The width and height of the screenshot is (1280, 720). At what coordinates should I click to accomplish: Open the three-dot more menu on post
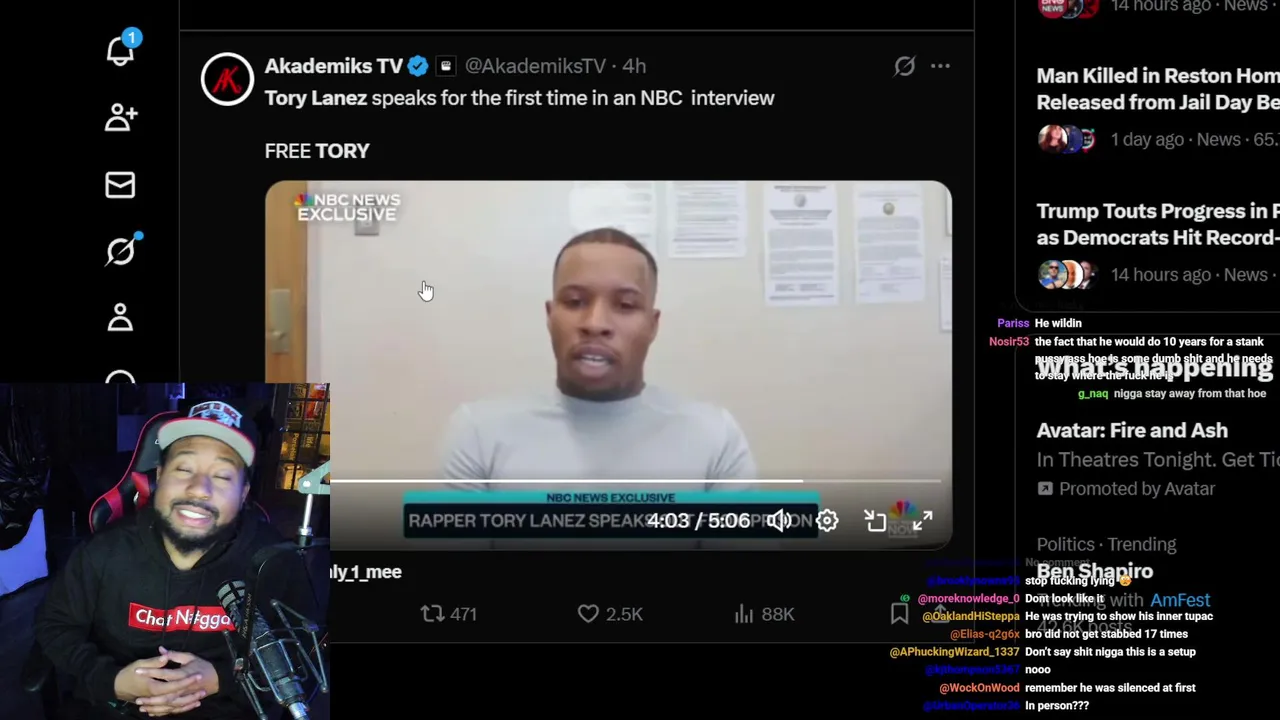(x=940, y=66)
